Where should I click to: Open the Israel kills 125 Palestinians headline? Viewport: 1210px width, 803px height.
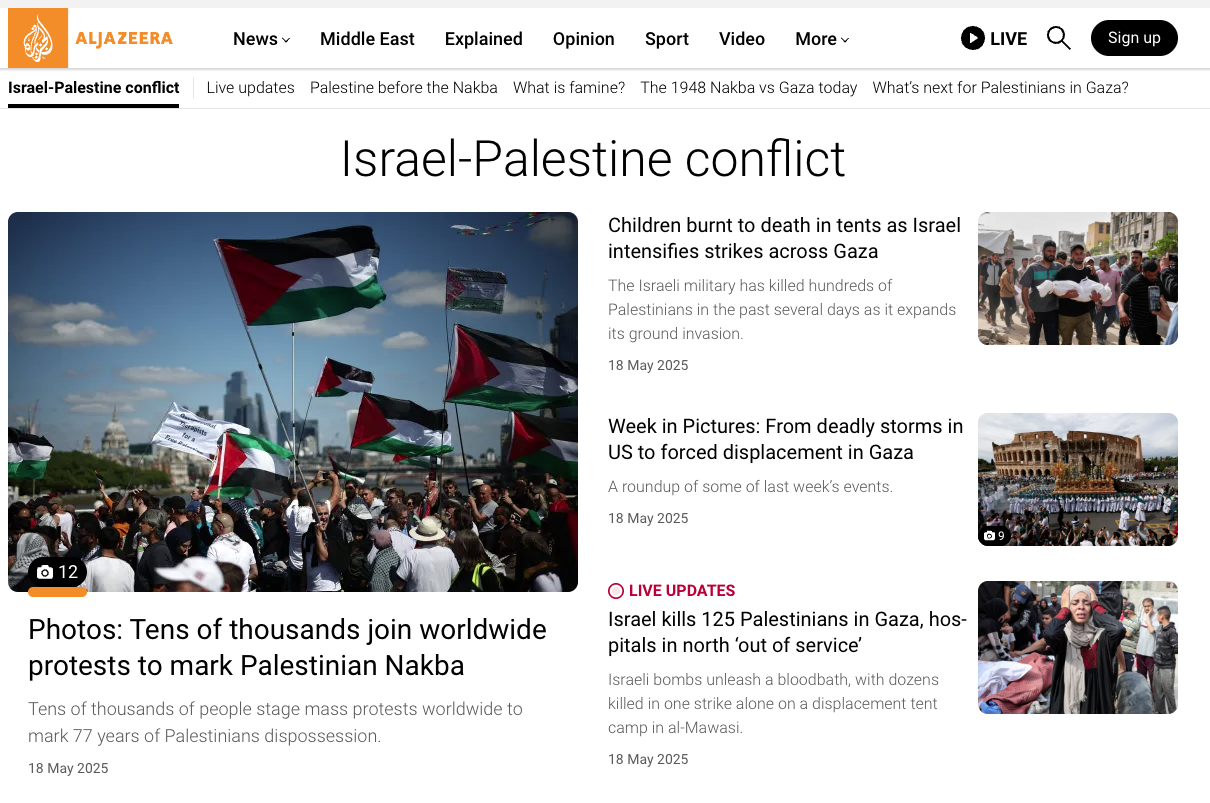point(787,632)
